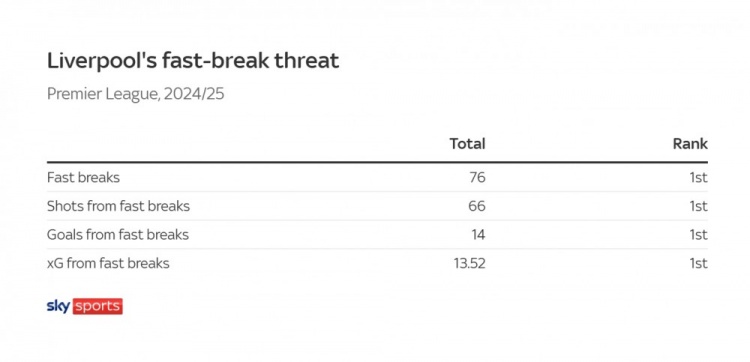Image resolution: width=750 pixels, height=362 pixels.
Task: Click the 66 total value
Action: (477, 206)
